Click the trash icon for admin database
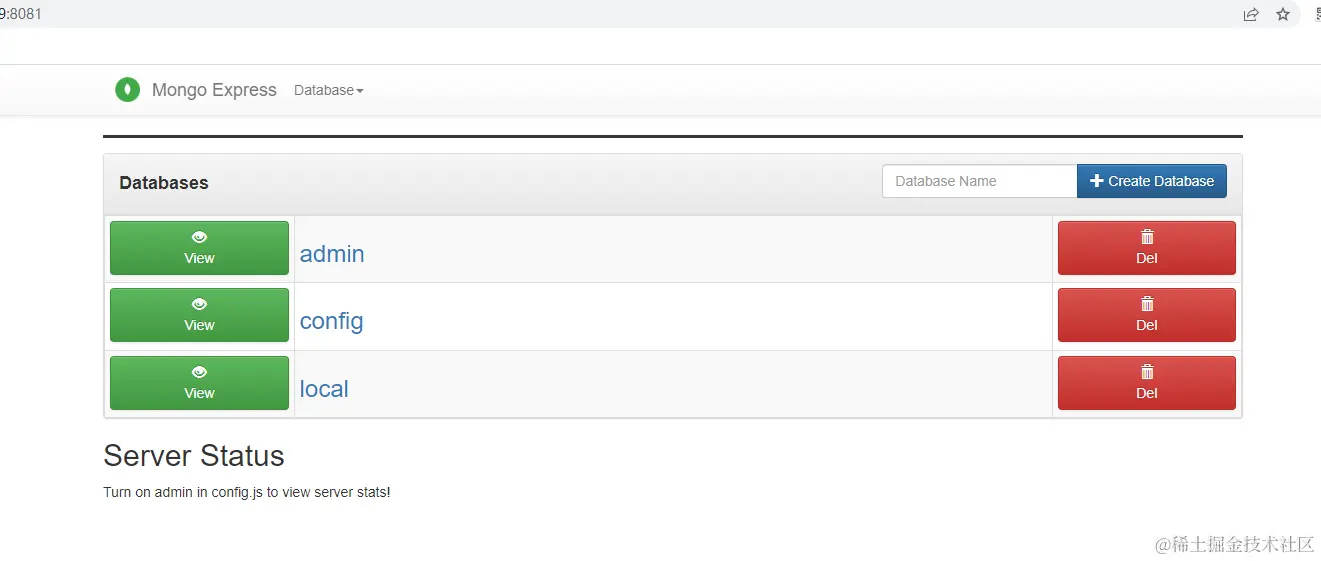Screen dimensions: 1321x561 click(1147, 237)
